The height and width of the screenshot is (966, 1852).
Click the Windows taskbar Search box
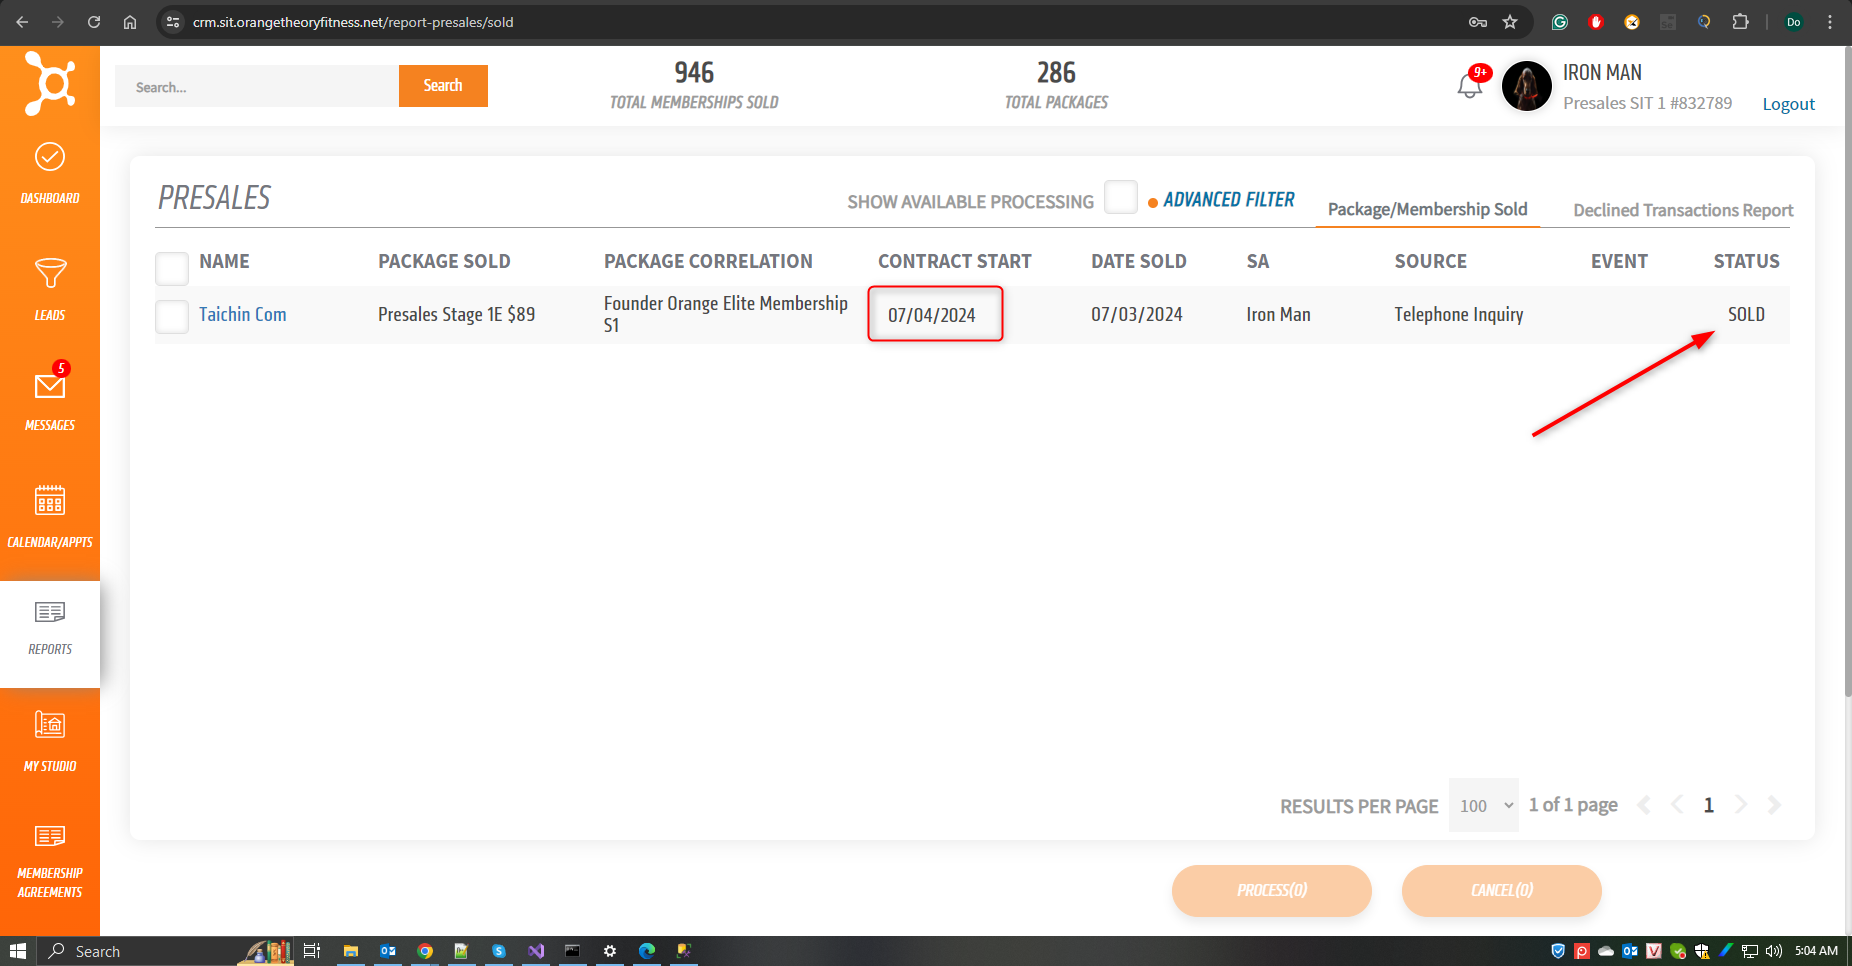137,951
